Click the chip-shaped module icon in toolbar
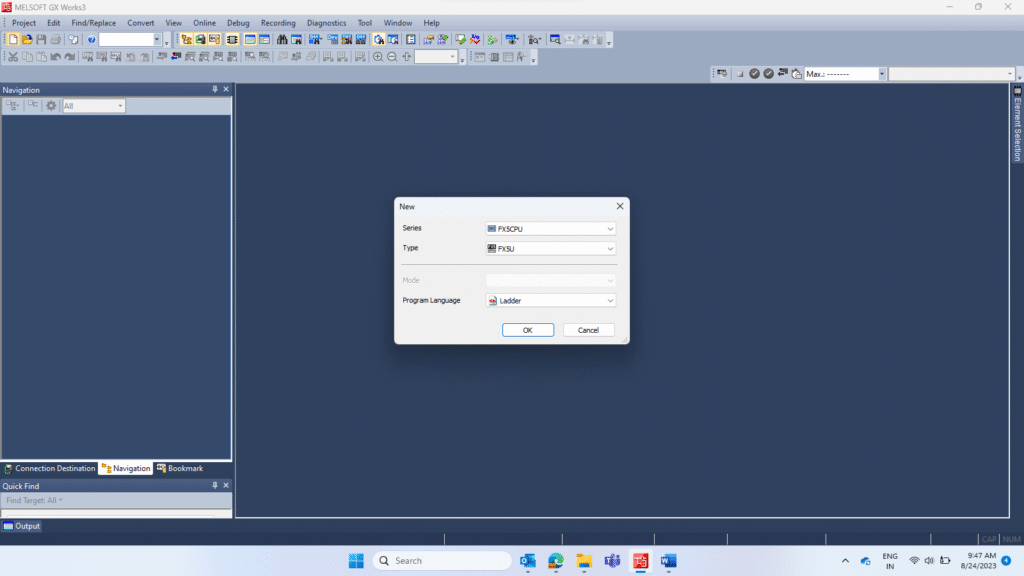The height and width of the screenshot is (576, 1024). (x=232, y=39)
